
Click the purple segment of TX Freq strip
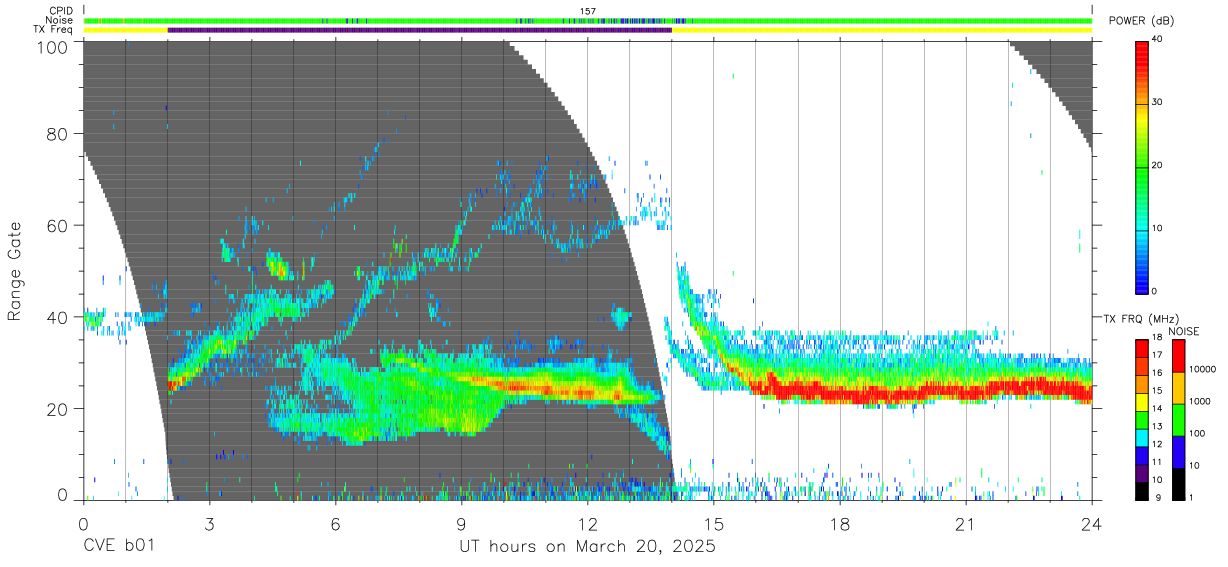point(420,30)
